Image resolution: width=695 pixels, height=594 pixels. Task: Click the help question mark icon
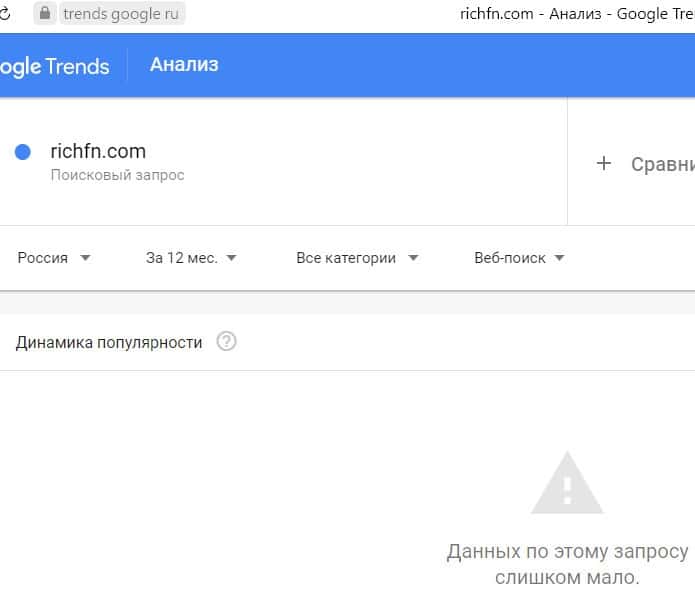pos(227,342)
